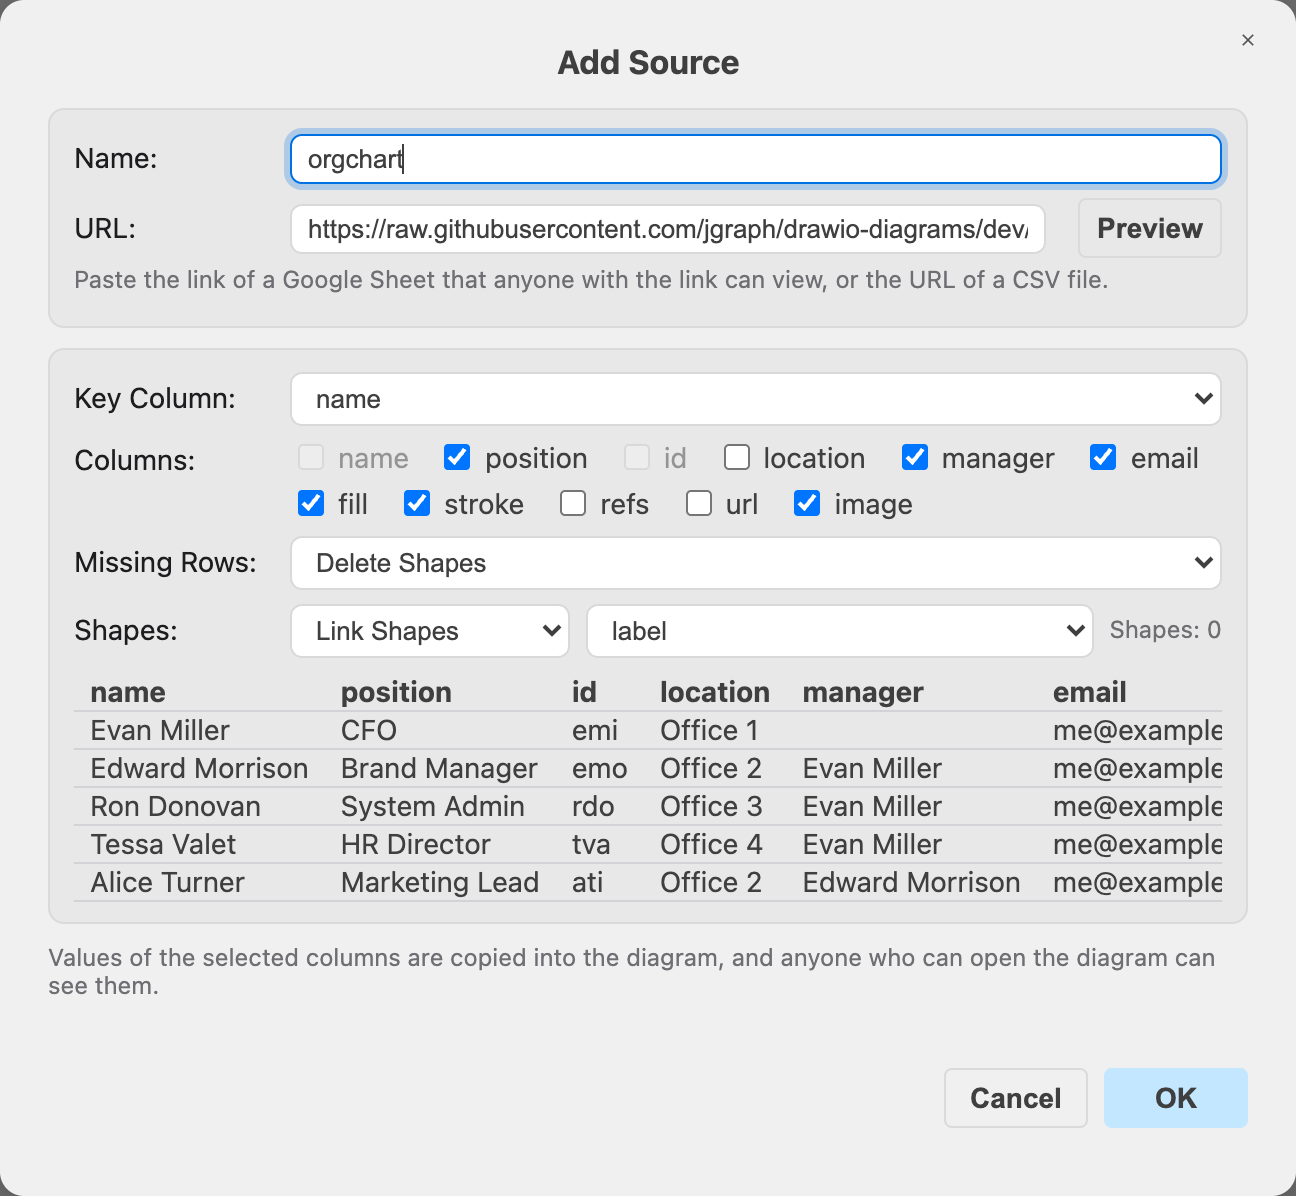1296x1196 pixels.
Task: Cancel the Add Source dialog
Action: pyautogui.click(x=1016, y=1098)
